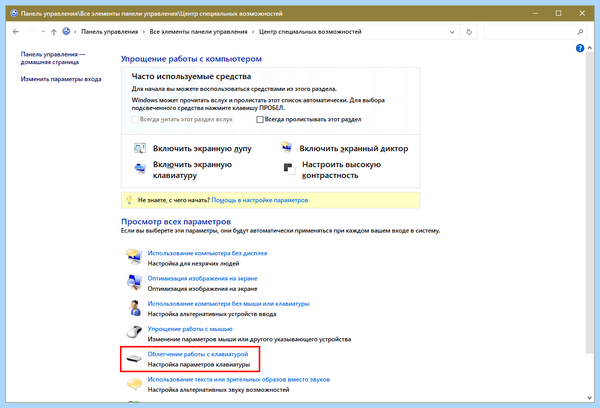Image resolution: width=600 pixels, height=408 pixels.
Task: Click text 'Настройка альтернативных звуку возможностей'
Action: point(218,390)
